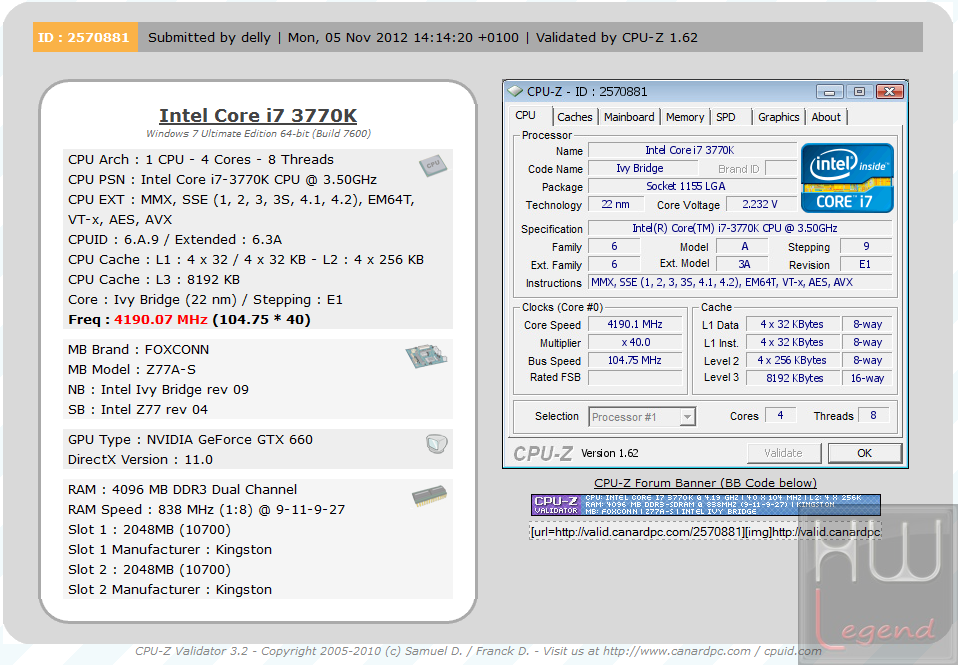Click the Core Speed value 4190.1 MHz

coord(635,325)
